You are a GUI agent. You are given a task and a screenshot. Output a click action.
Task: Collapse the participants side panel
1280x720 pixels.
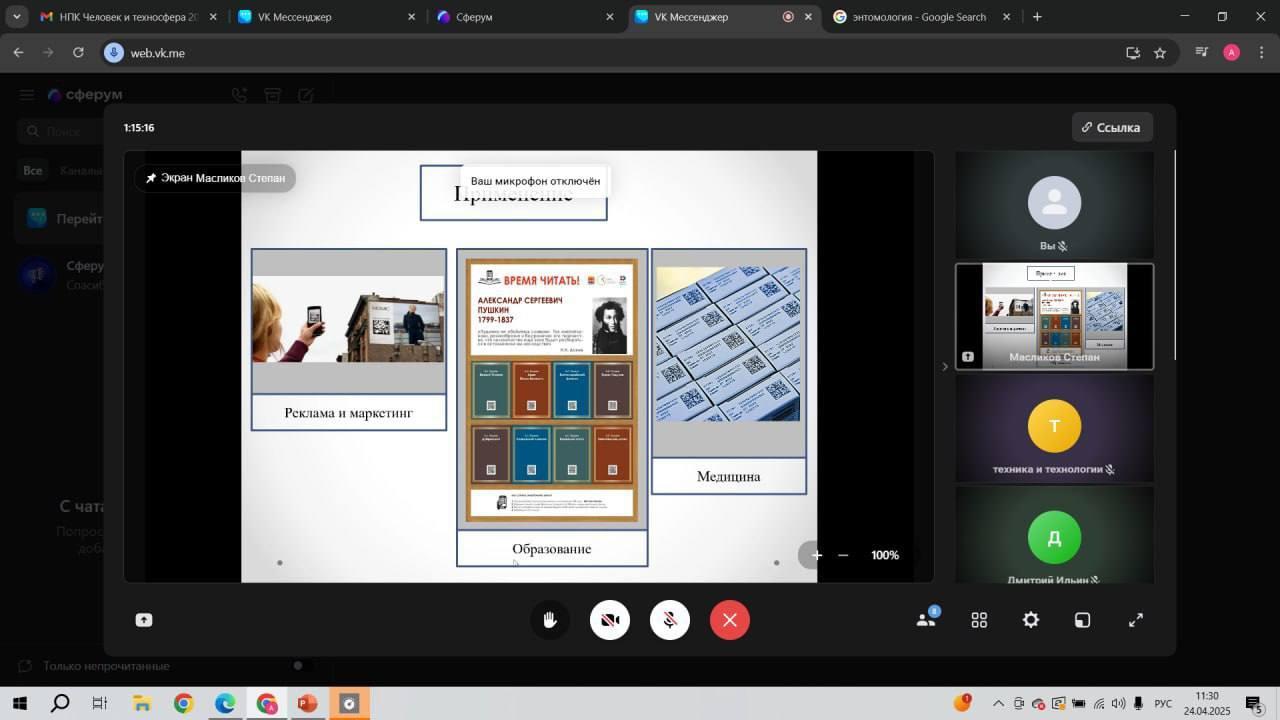tap(945, 366)
